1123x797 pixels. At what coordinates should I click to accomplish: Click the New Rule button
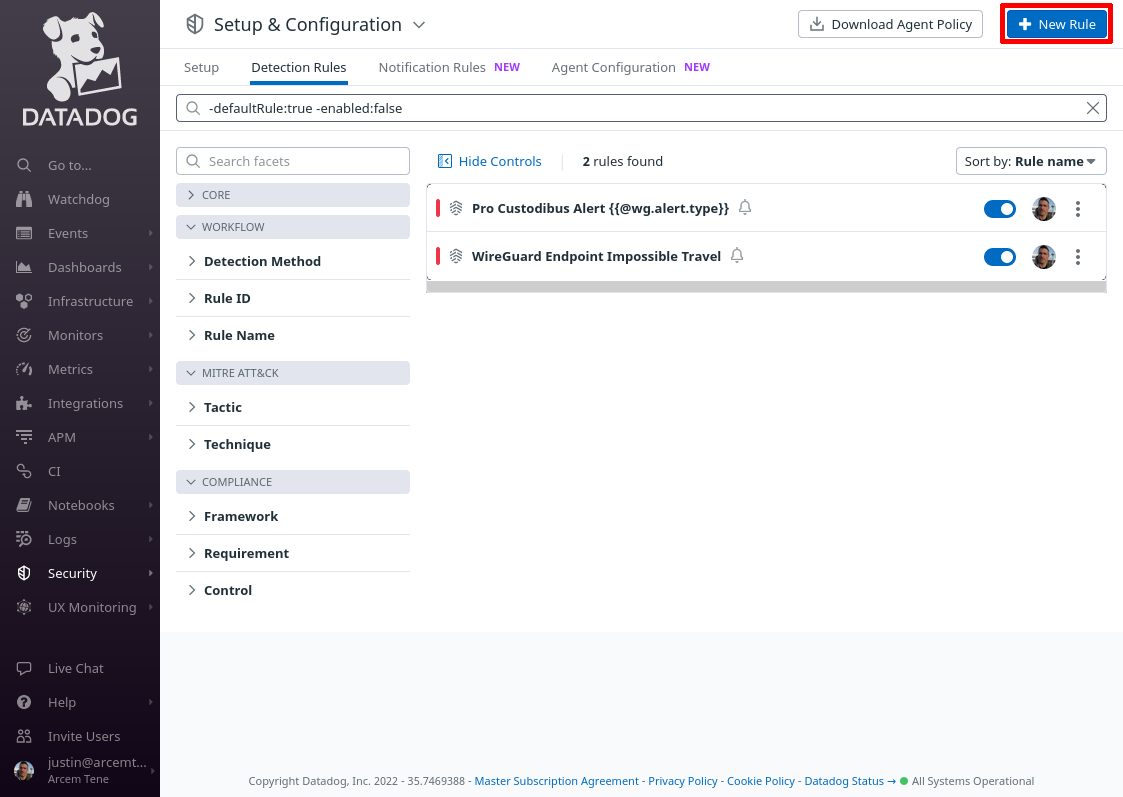1056,24
